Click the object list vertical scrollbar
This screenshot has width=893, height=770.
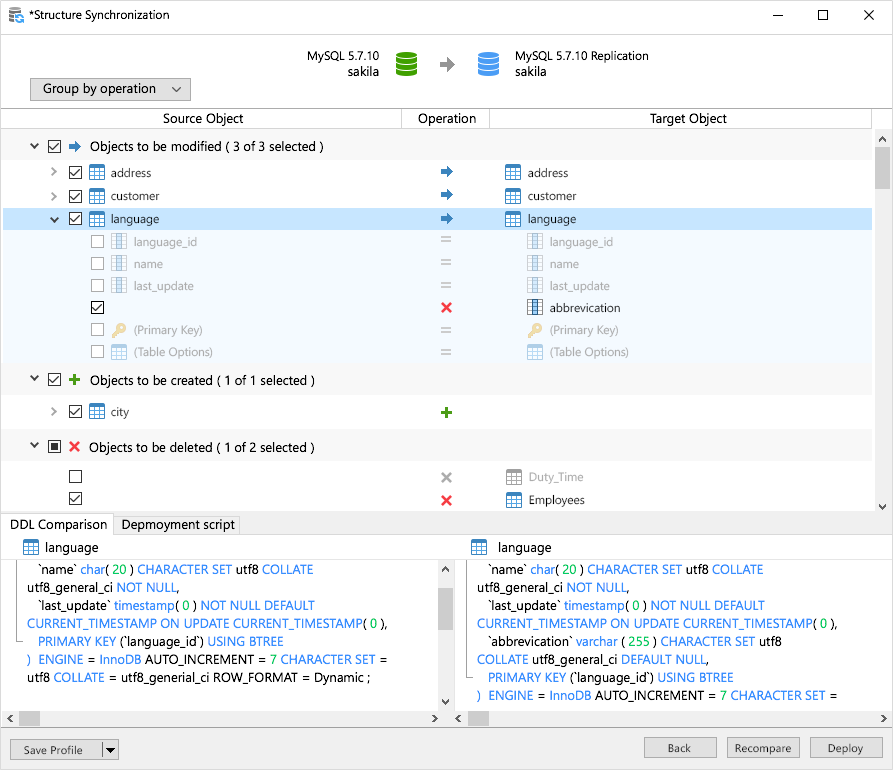pos(882,167)
